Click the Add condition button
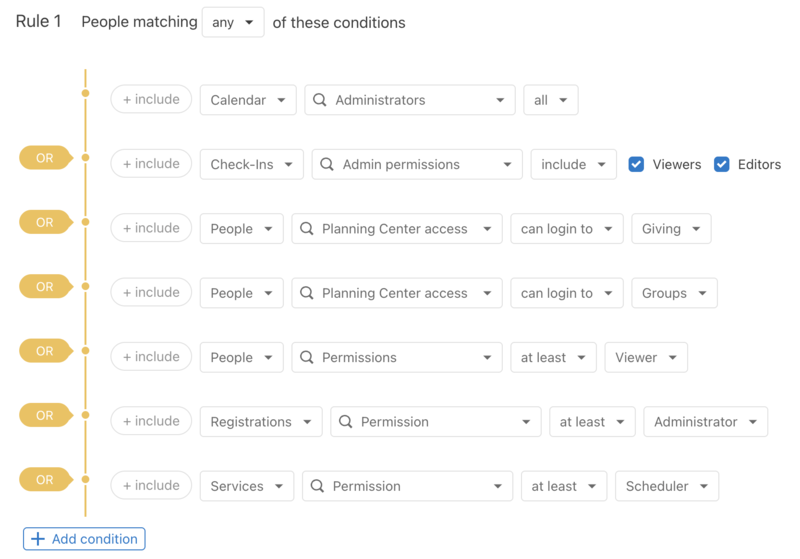800x559 pixels. click(84, 539)
